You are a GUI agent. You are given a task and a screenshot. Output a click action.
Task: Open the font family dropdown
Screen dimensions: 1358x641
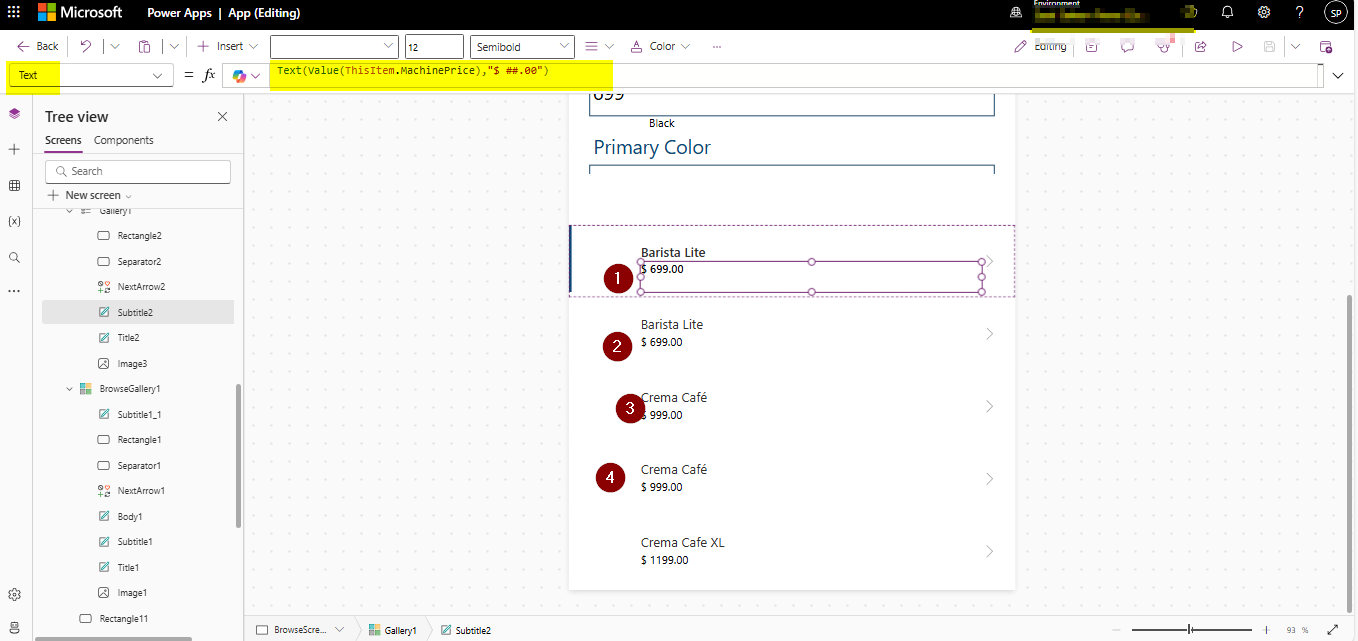[334, 46]
